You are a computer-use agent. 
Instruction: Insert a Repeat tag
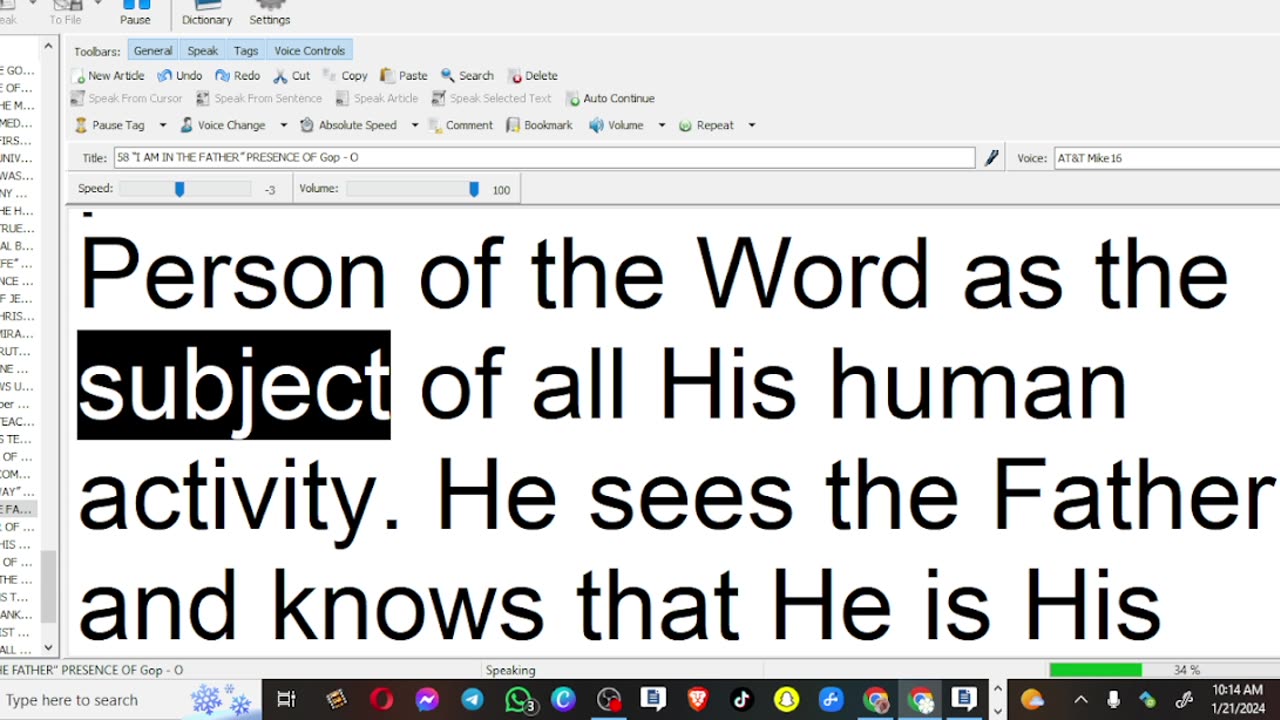tap(706, 125)
